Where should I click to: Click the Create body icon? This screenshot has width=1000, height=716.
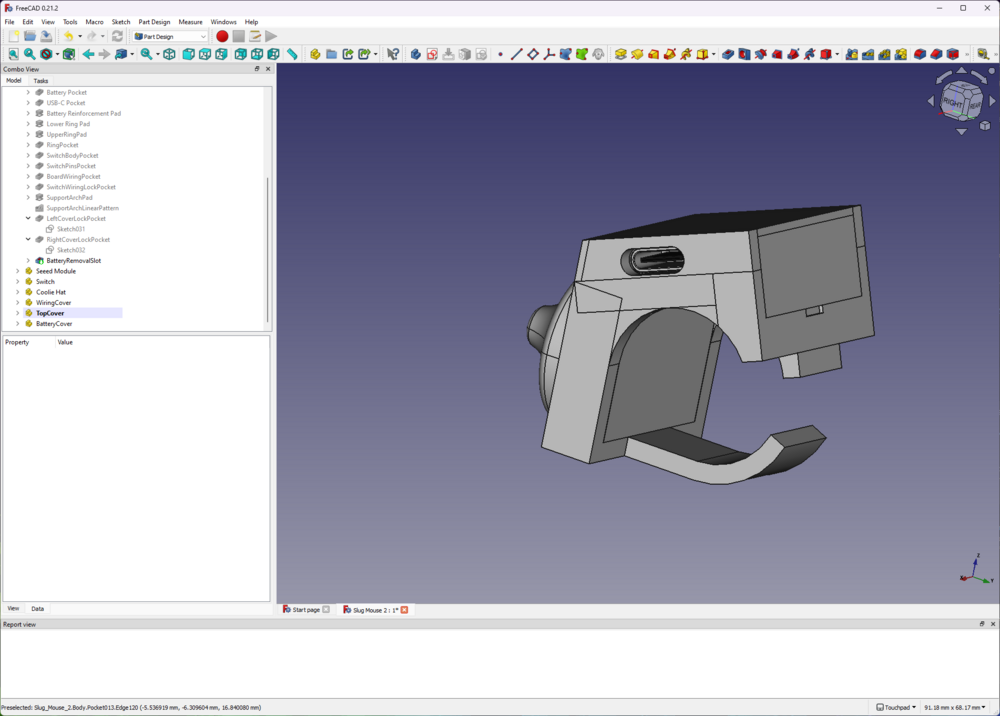[415, 54]
